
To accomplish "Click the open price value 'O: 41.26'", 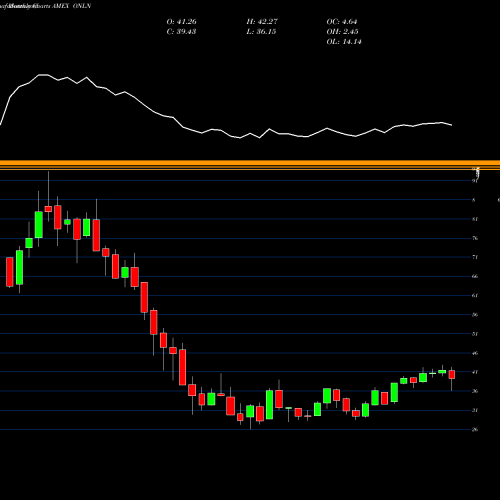I will [x=181, y=22].
